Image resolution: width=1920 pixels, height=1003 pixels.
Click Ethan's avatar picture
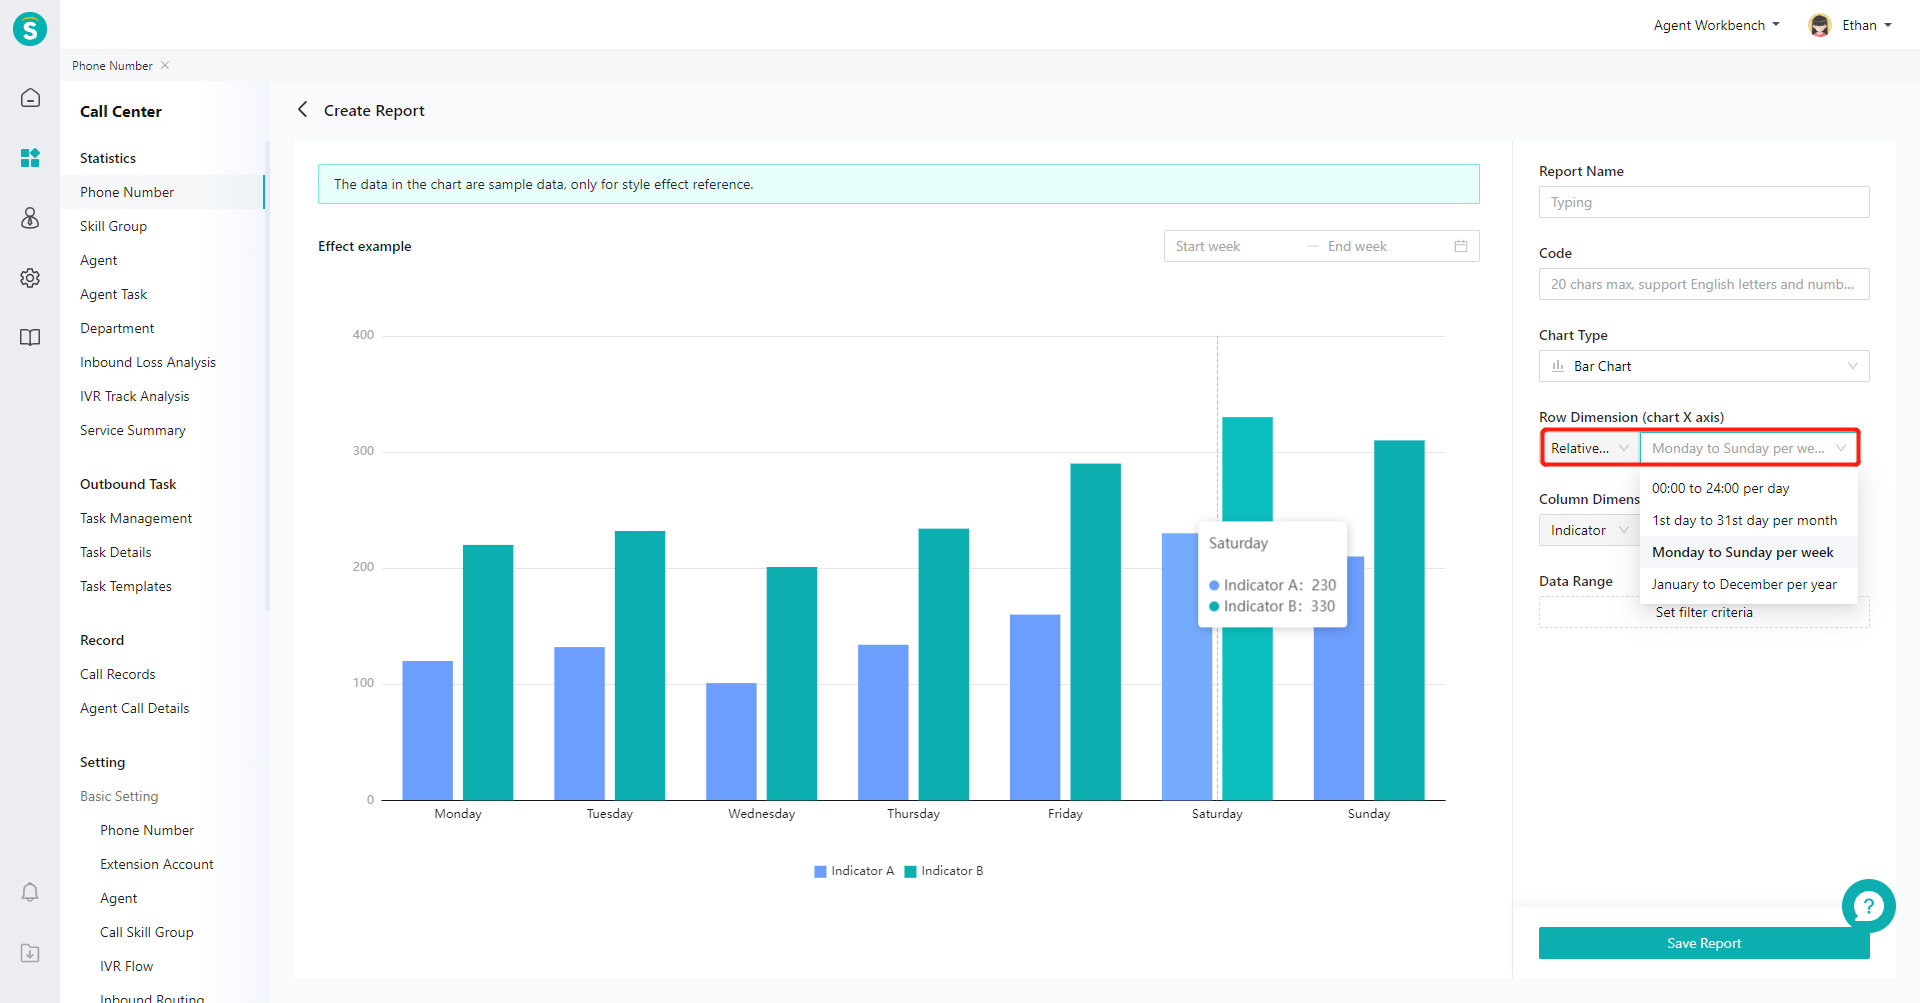coord(1820,25)
